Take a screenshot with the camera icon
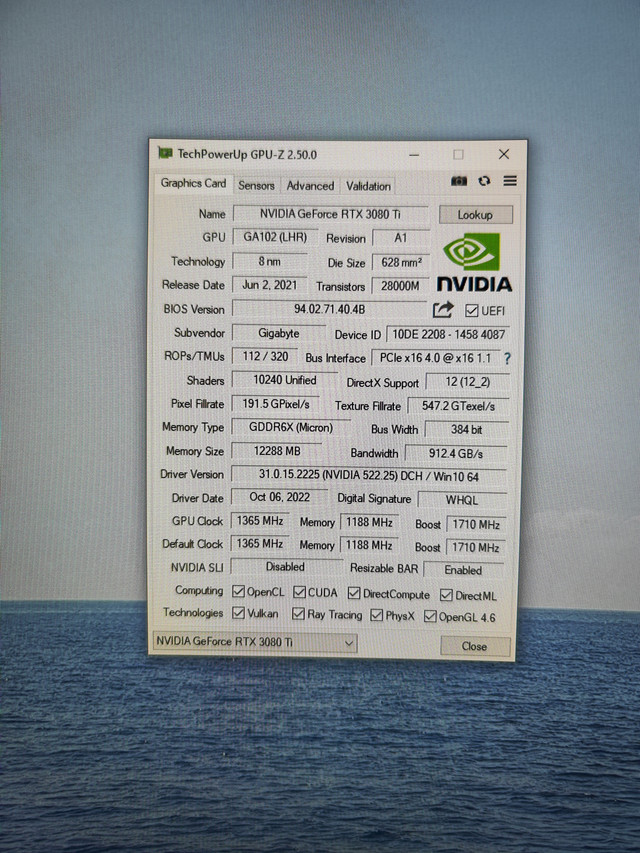The height and width of the screenshot is (853, 640). [459, 181]
